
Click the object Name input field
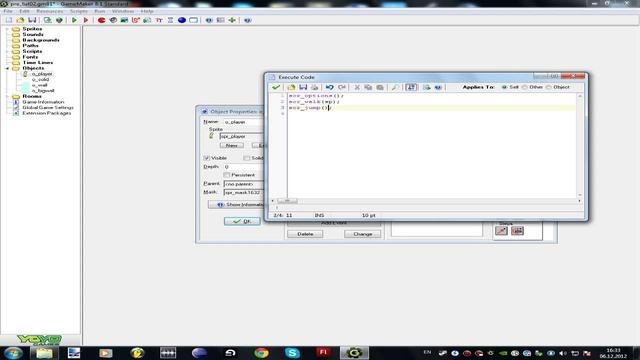coord(244,122)
